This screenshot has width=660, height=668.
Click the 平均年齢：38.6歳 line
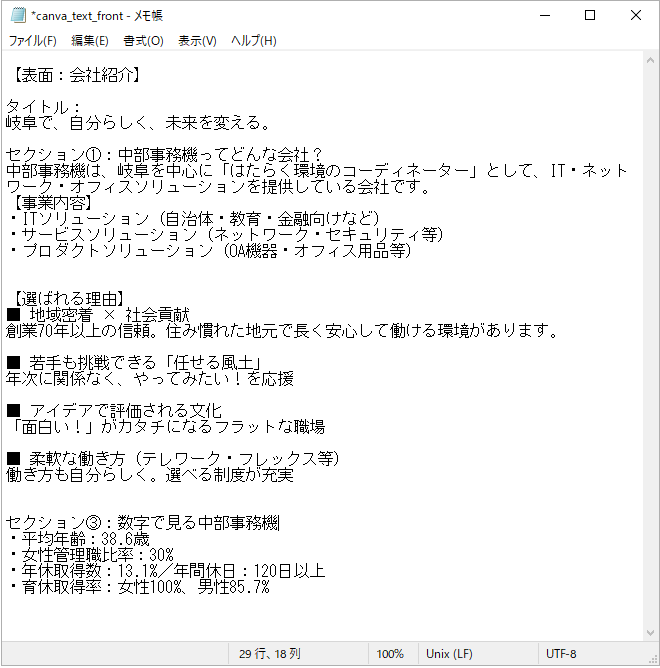pos(78,538)
